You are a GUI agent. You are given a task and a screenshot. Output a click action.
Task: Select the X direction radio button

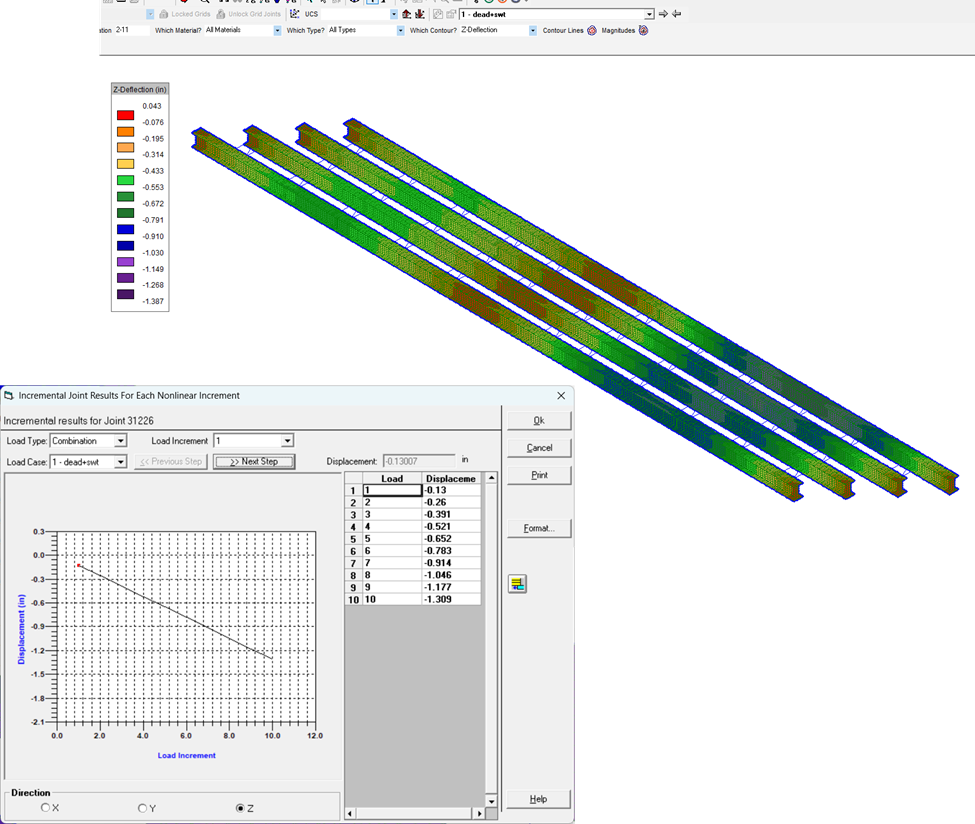(x=45, y=807)
